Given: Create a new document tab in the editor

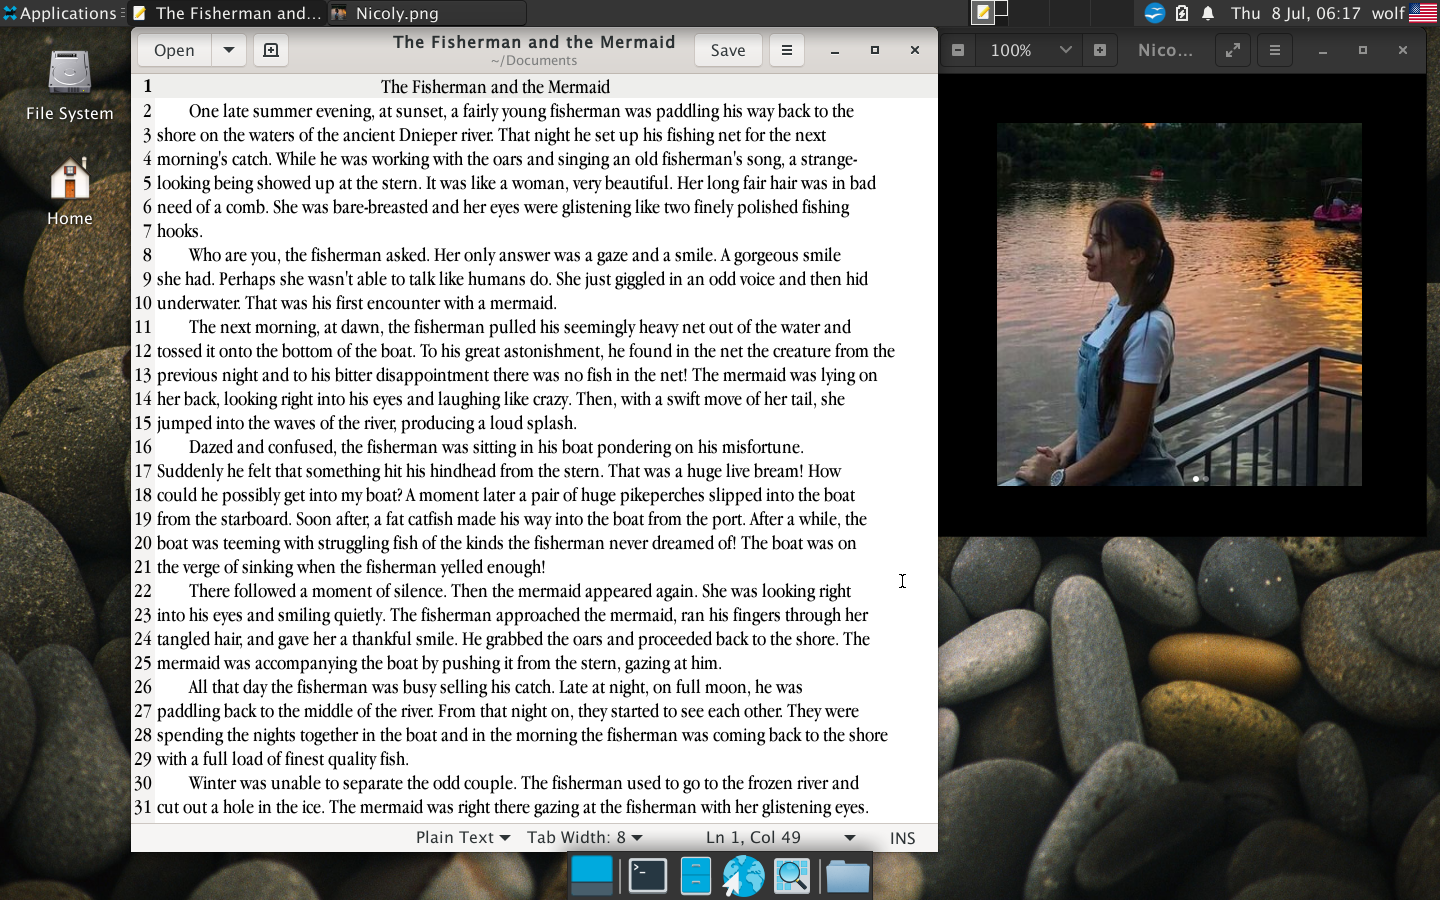Looking at the screenshot, I should (270, 50).
